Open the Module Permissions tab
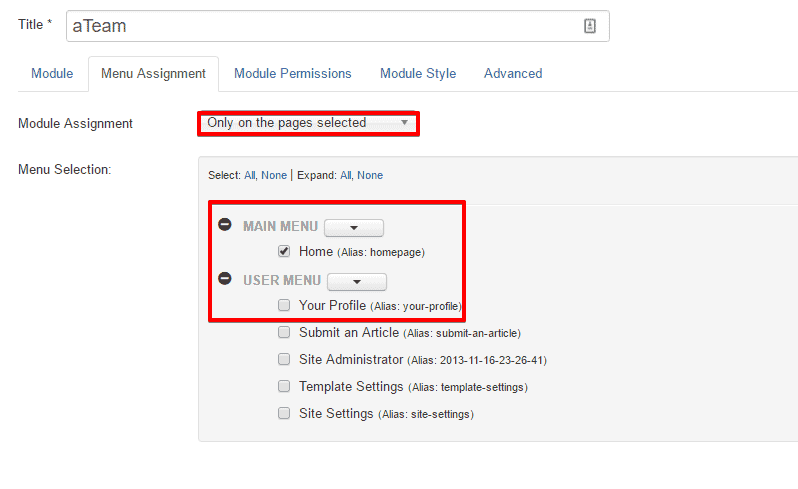Image resolution: width=798 pixels, height=489 pixels. pos(292,74)
